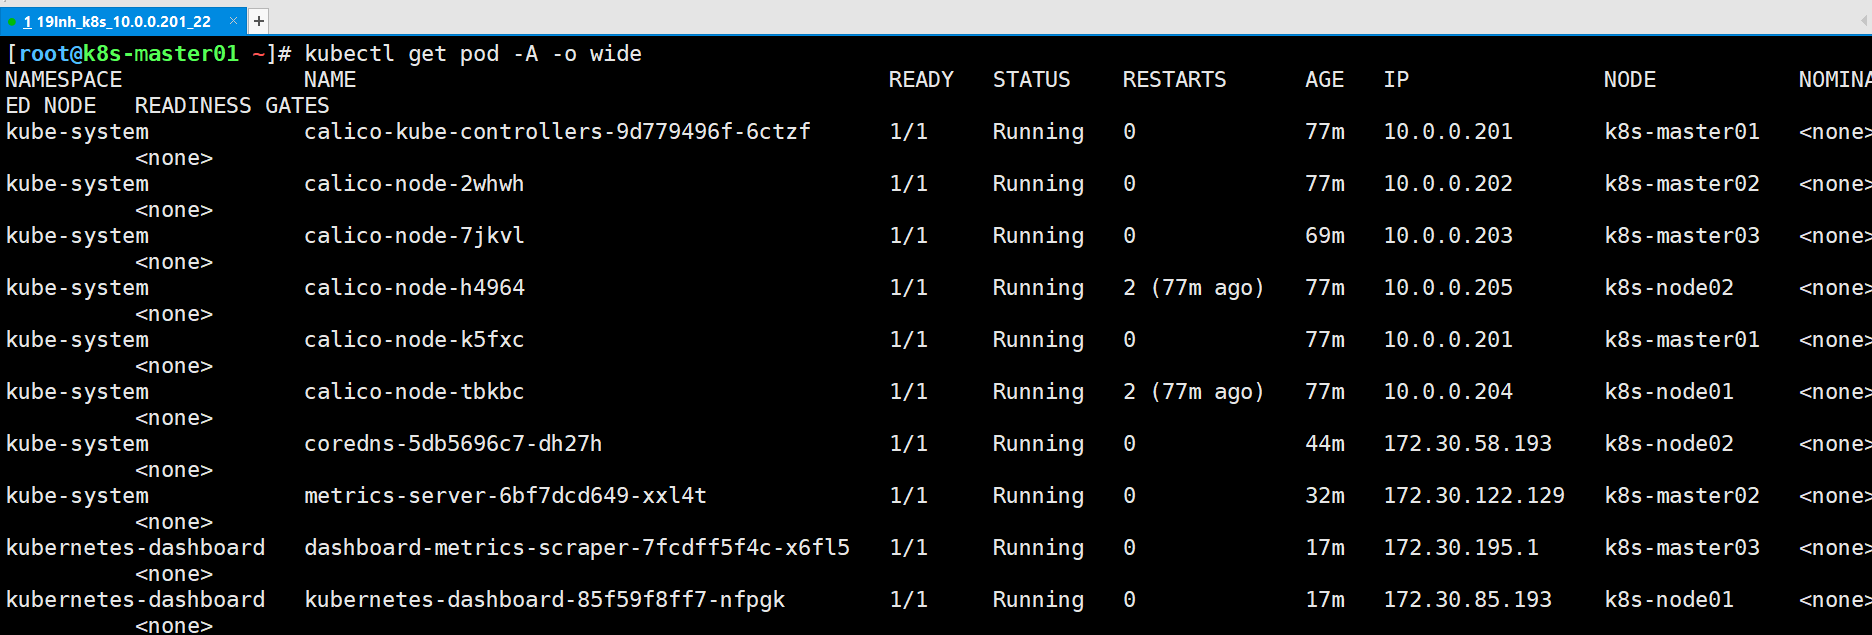Click IP address 172.30.58.193

1467,444
